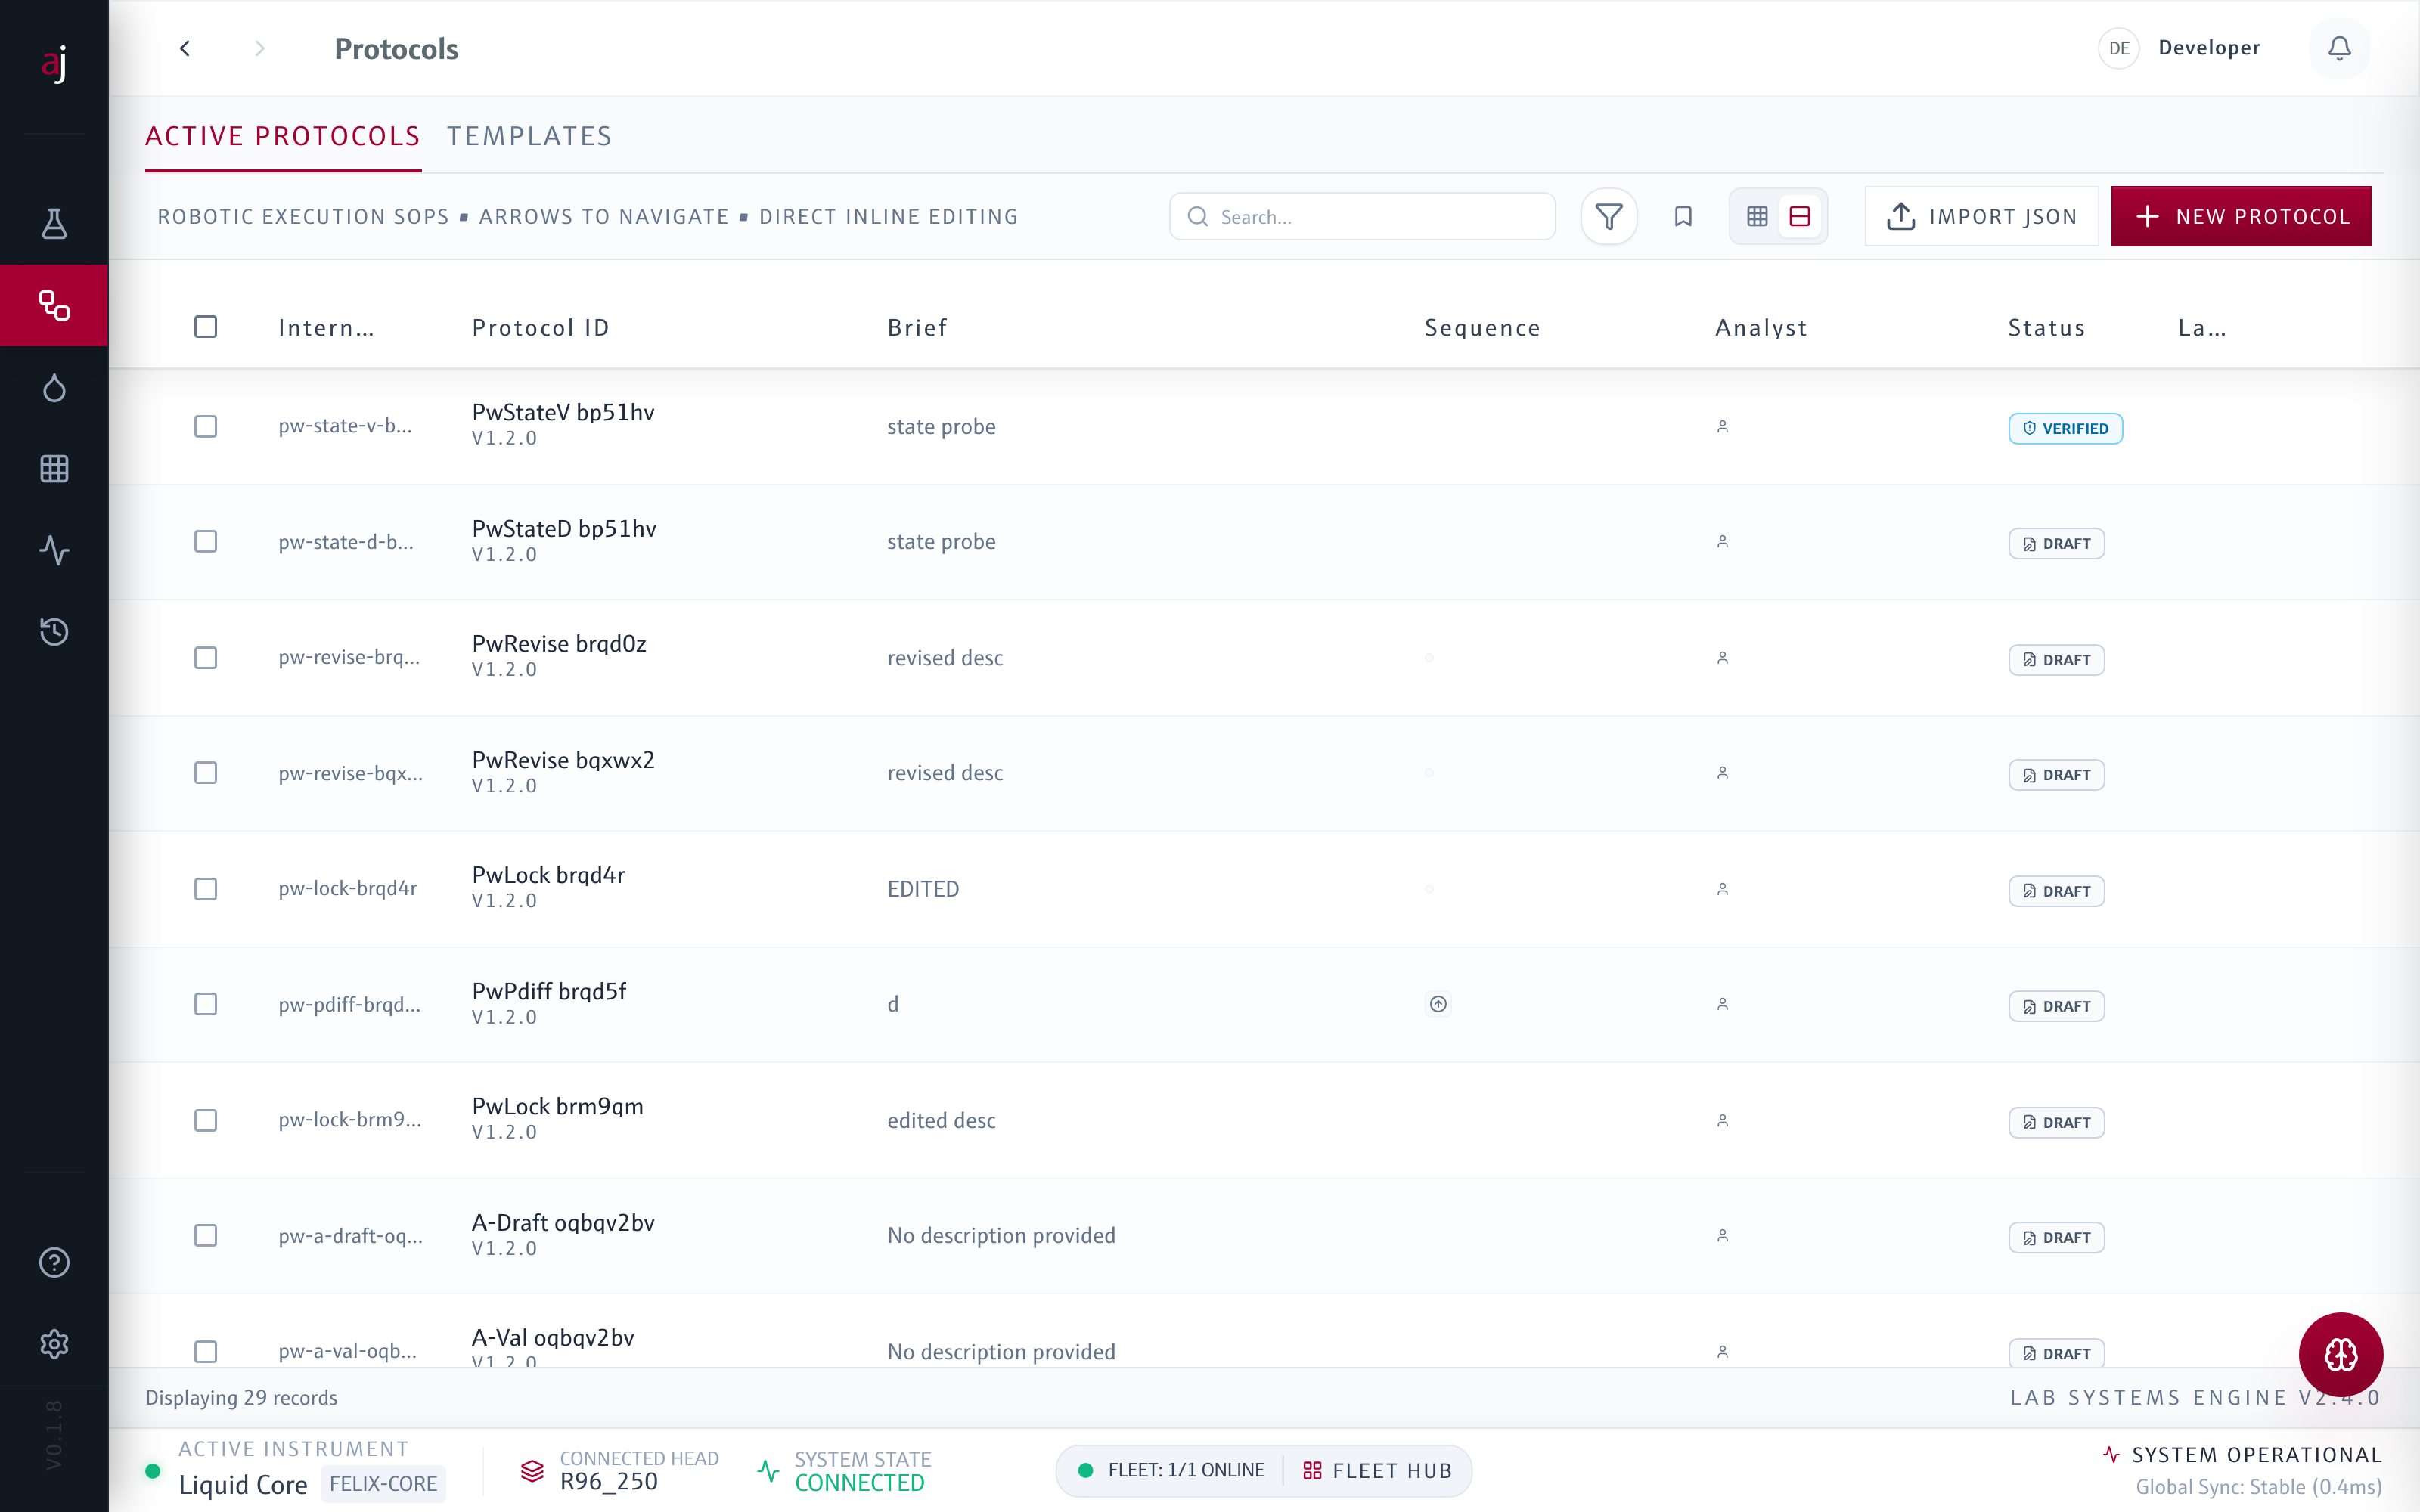
Task: Check the PwRevise bqxwx2 row checkbox
Action: pos(205,773)
